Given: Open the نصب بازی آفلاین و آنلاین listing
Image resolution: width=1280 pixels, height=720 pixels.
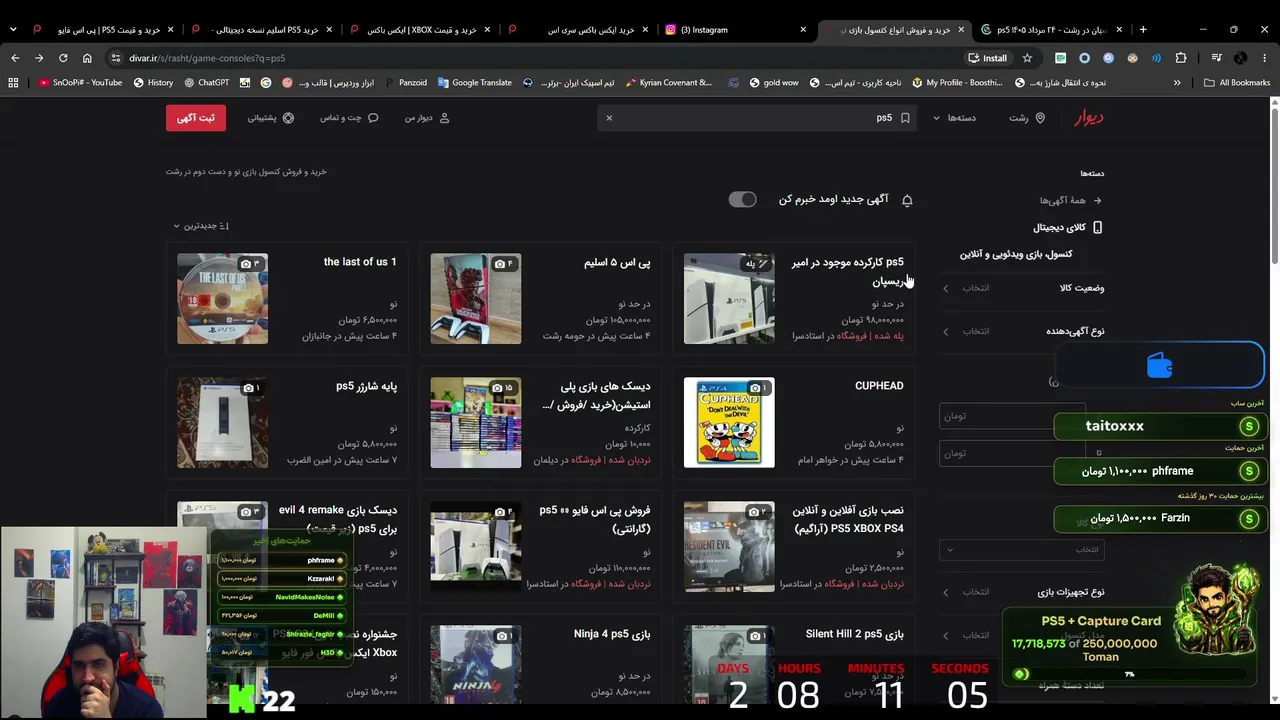Looking at the screenshot, I should pos(794,547).
